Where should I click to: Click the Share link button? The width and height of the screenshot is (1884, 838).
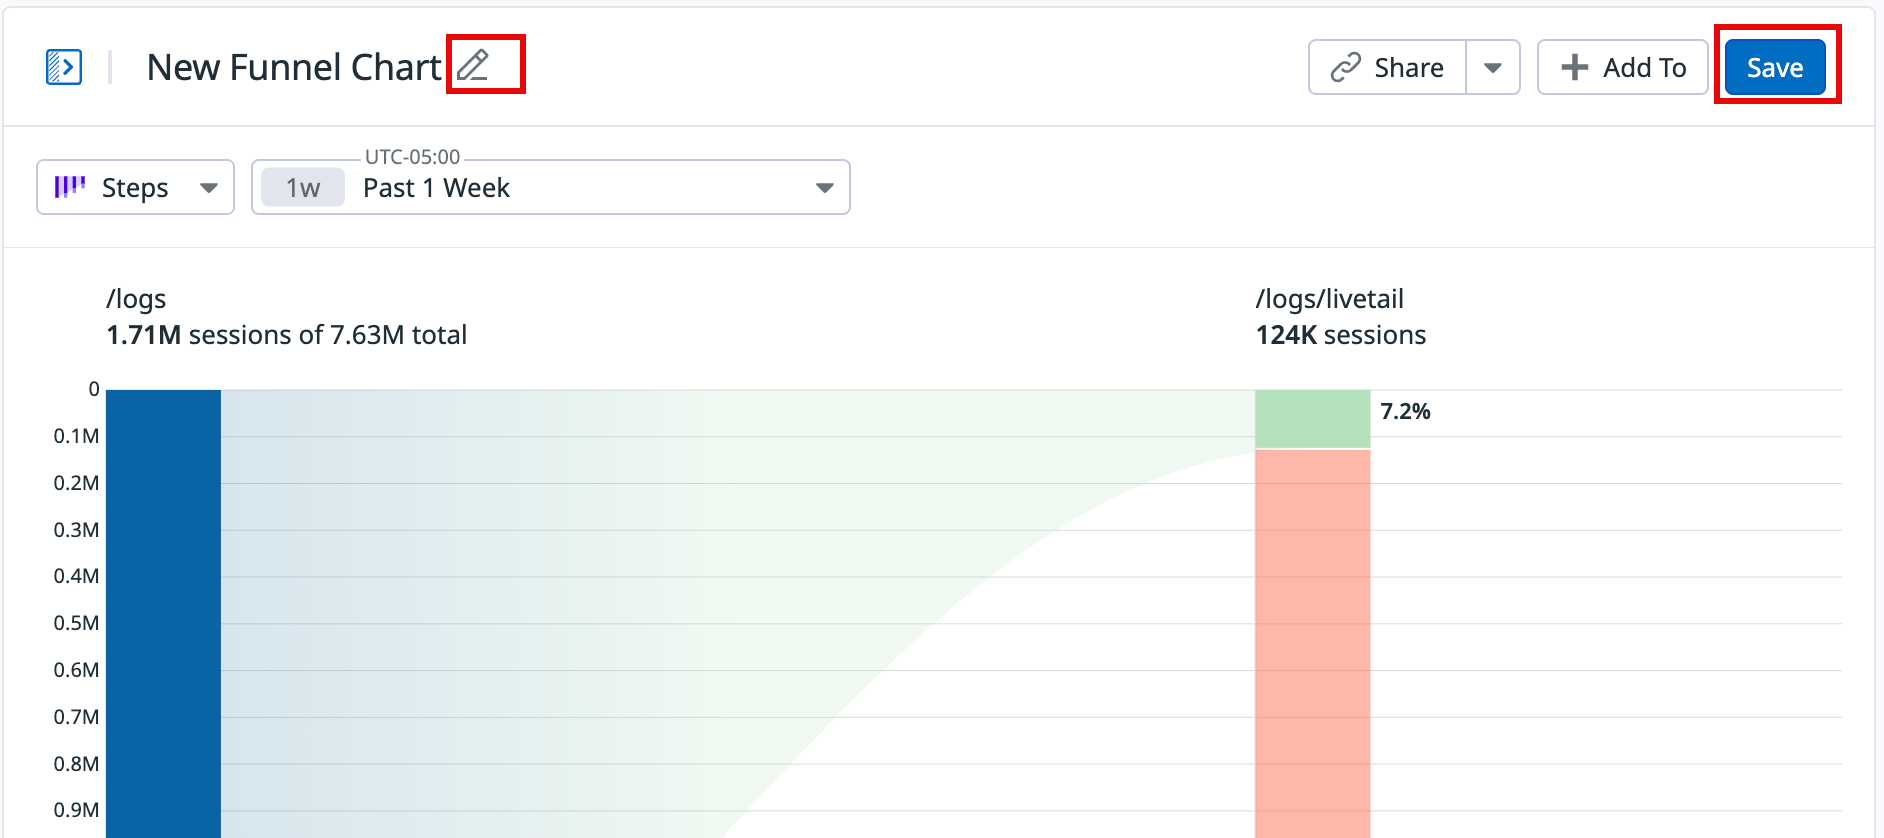1388,67
